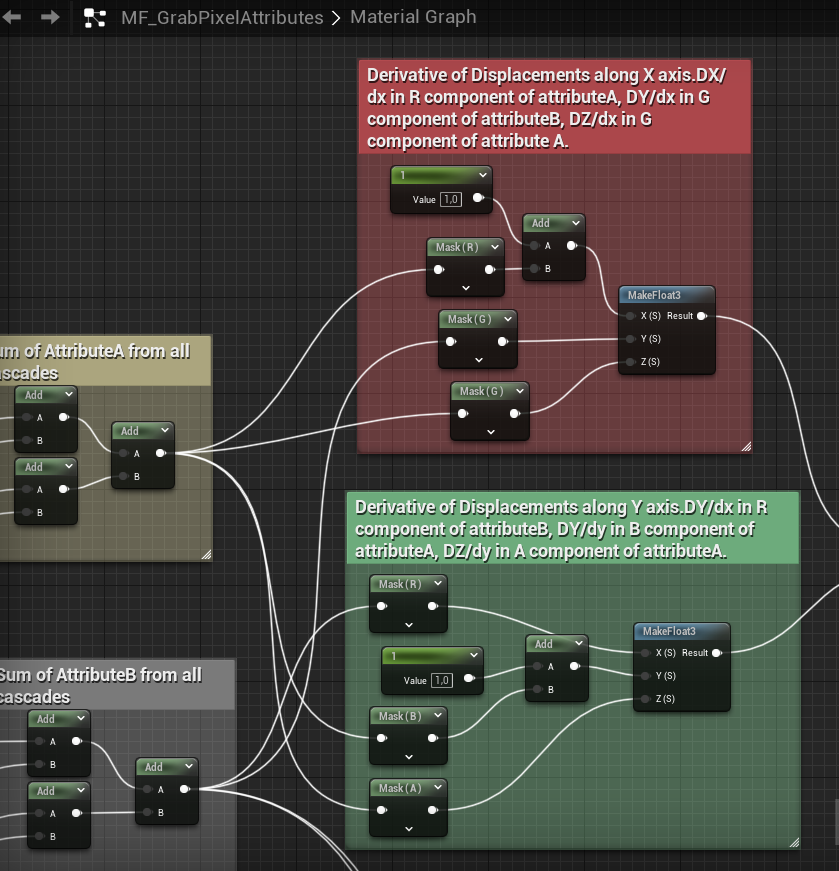This screenshot has width=839, height=871.
Task: Expand the Mask (R) node preview in red comment
Action: click(465, 288)
